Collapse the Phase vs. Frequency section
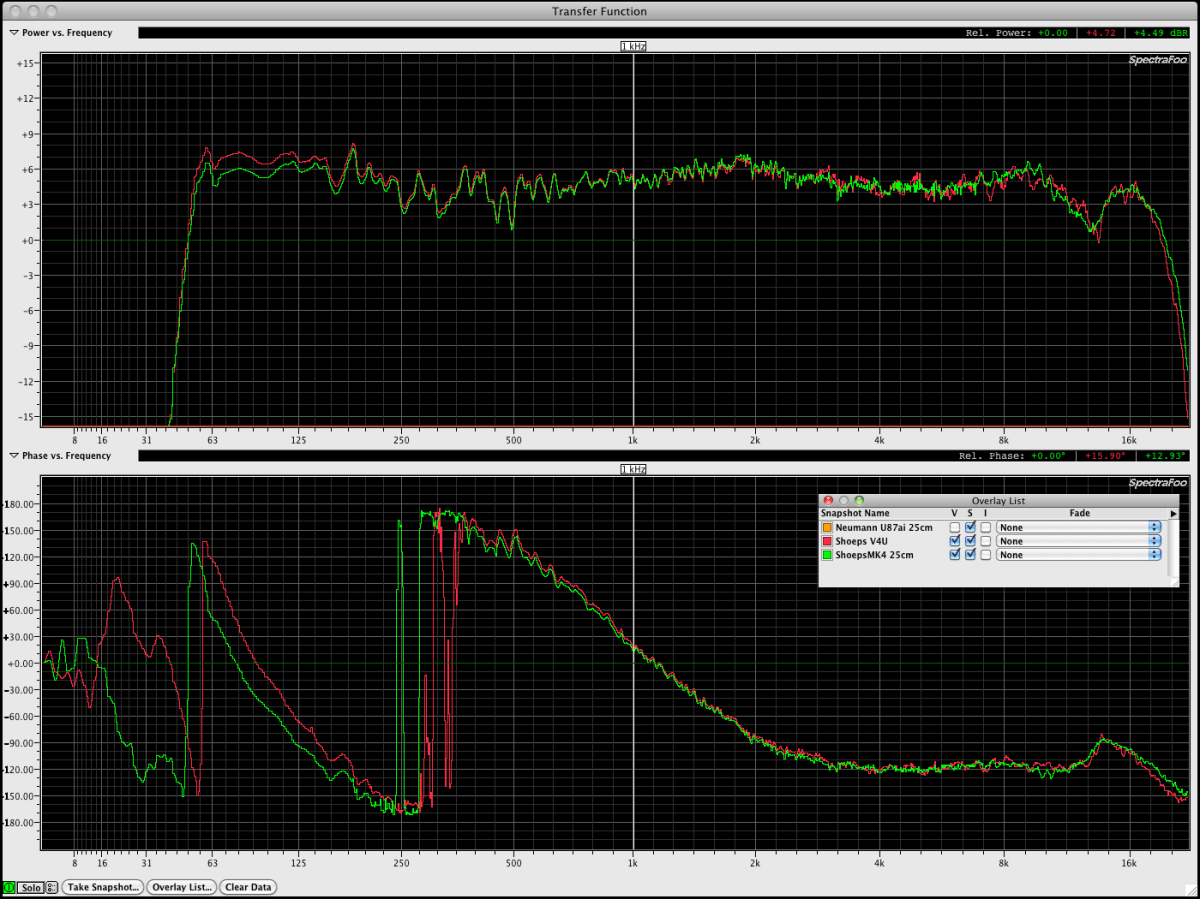 coord(14,455)
